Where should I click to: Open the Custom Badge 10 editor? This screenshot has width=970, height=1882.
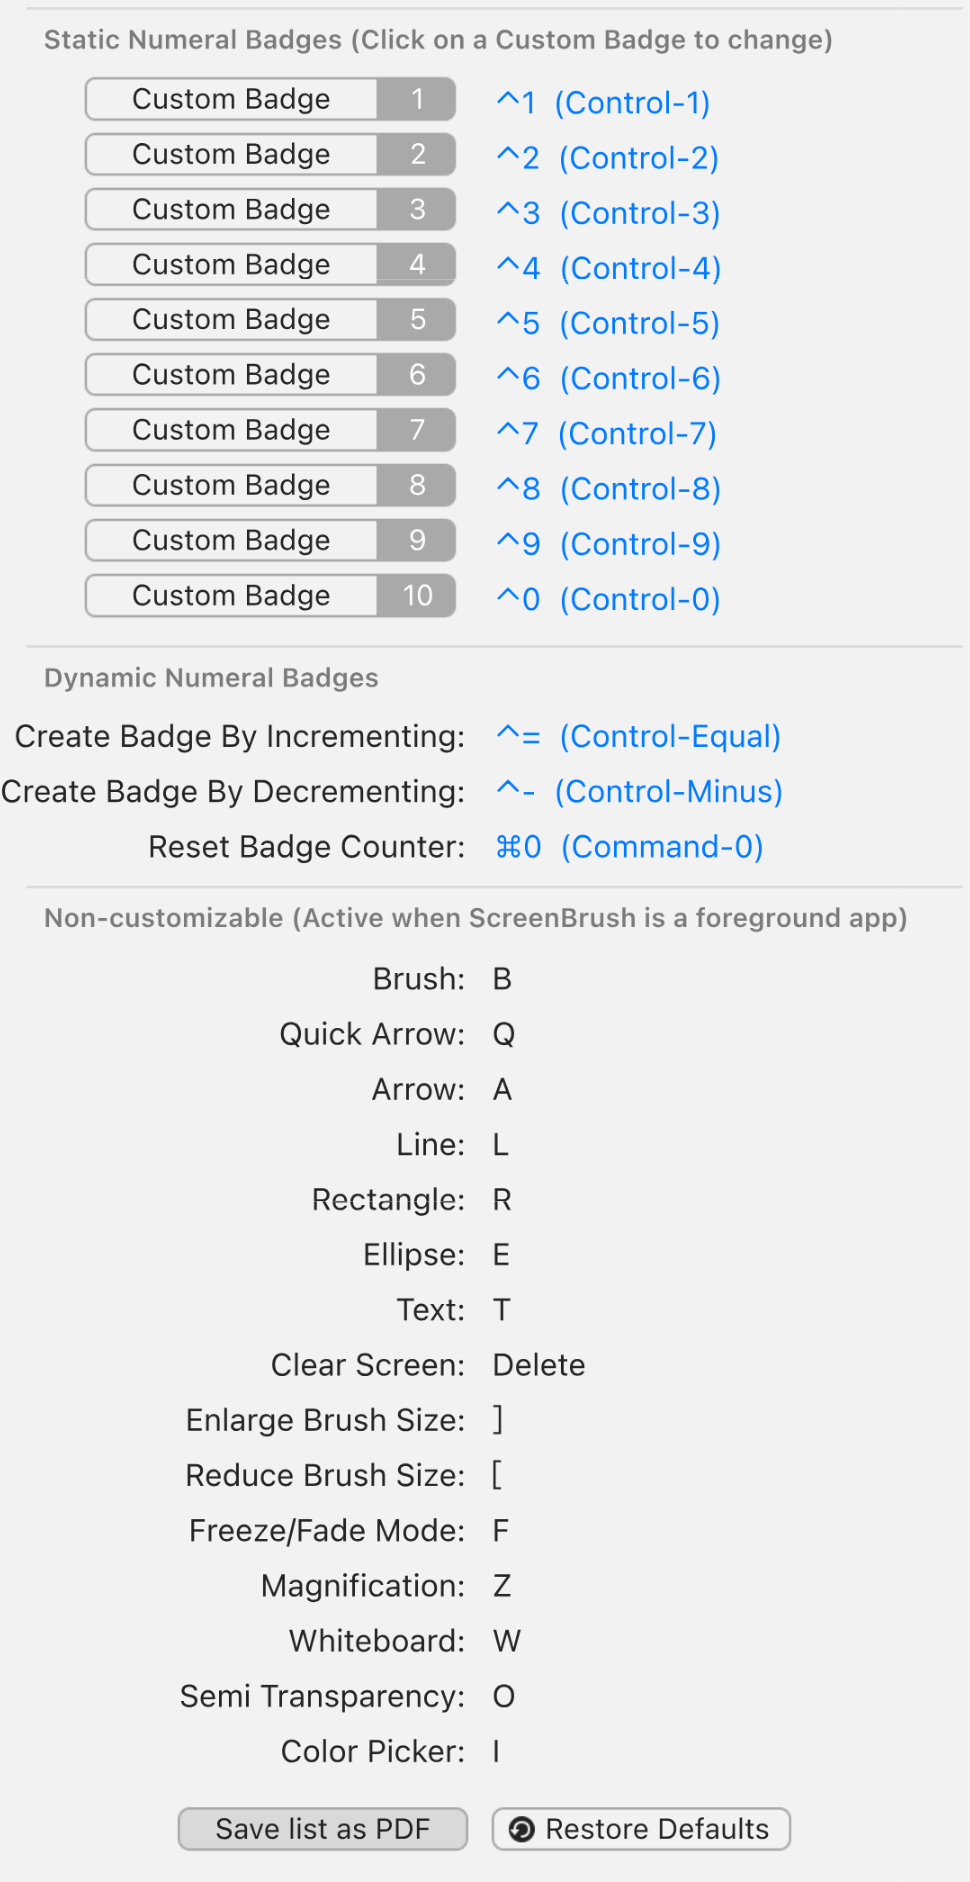(270, 595)
